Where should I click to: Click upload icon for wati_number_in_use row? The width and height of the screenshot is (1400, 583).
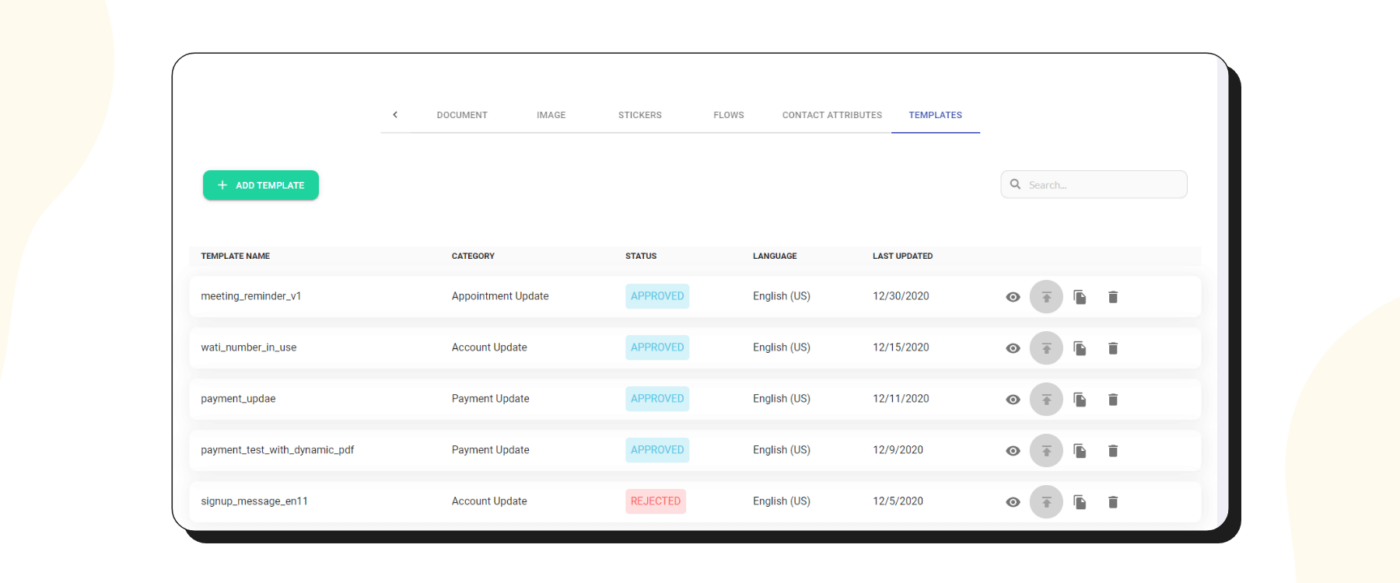[x=1046, y=348]
